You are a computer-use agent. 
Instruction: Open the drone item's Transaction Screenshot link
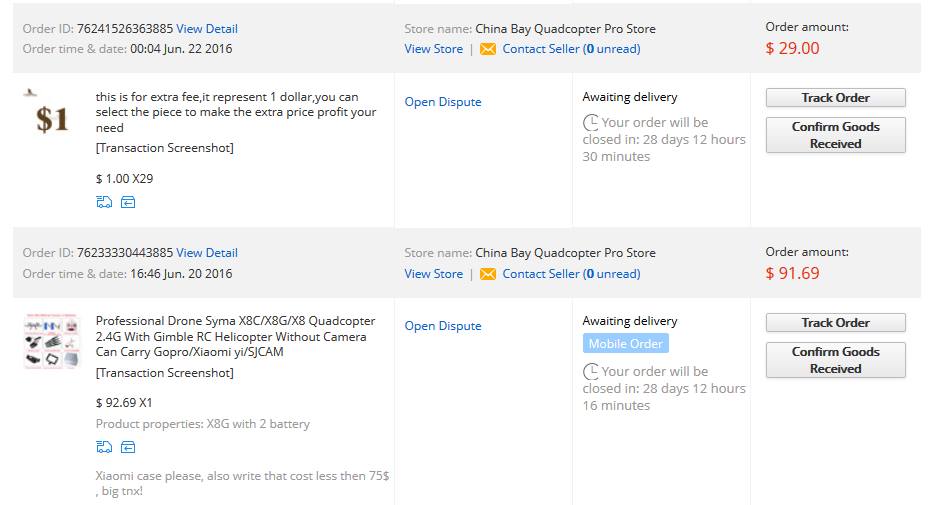pos(165,373)
